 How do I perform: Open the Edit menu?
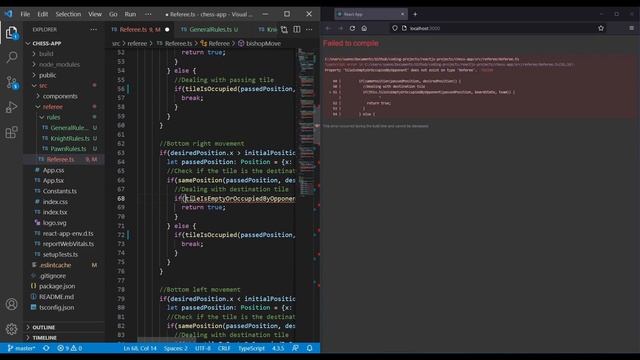[x=42, y=14]
